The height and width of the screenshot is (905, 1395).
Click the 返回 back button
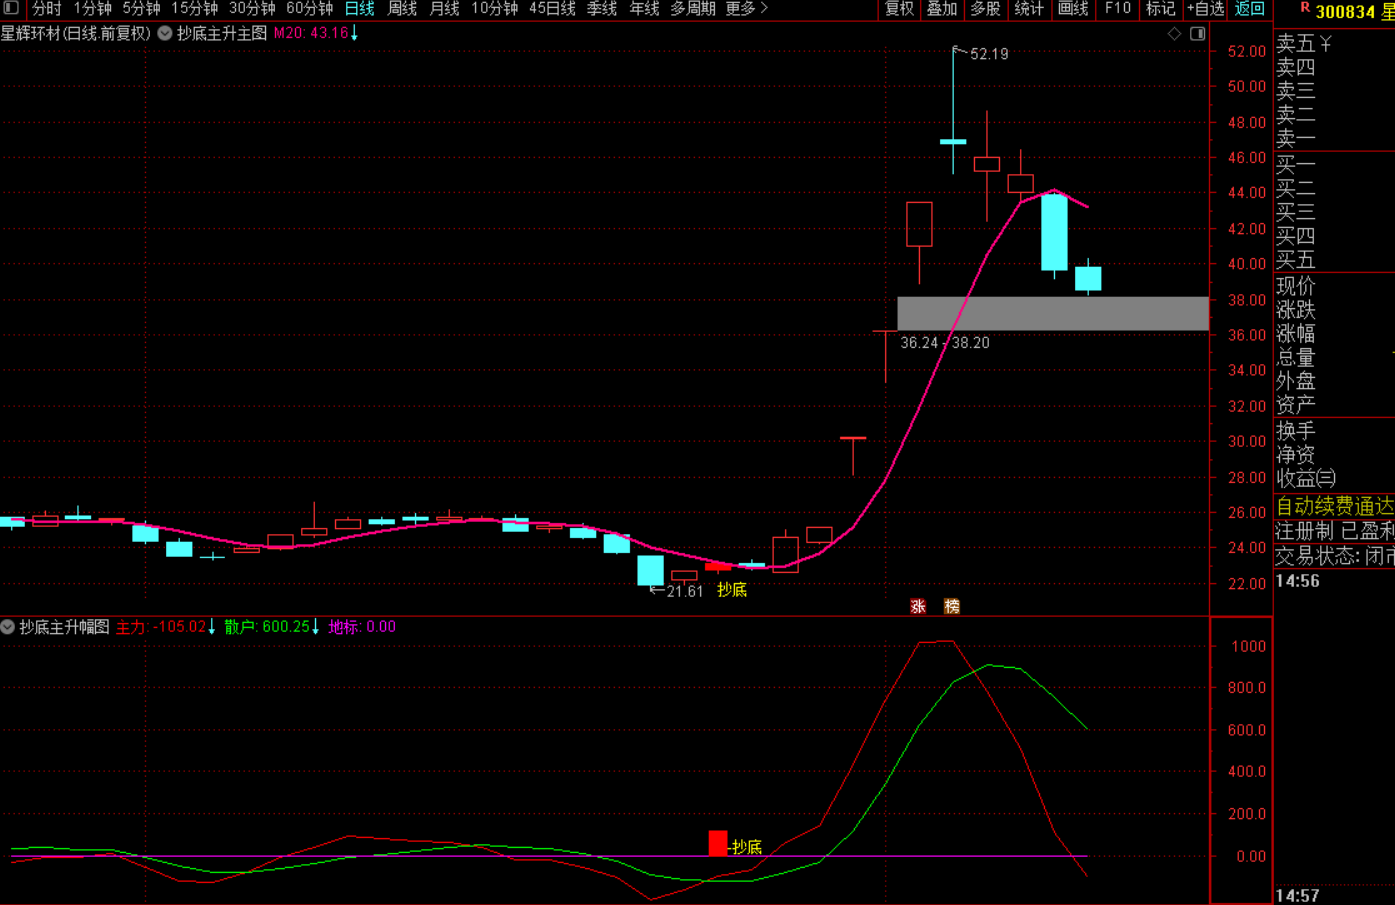coord(1250,9)
